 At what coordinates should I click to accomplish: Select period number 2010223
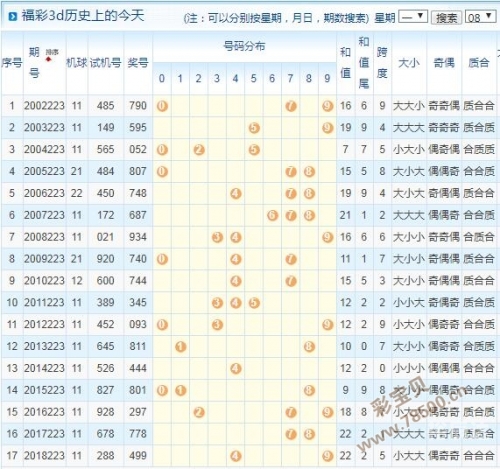tap(44, 281)
